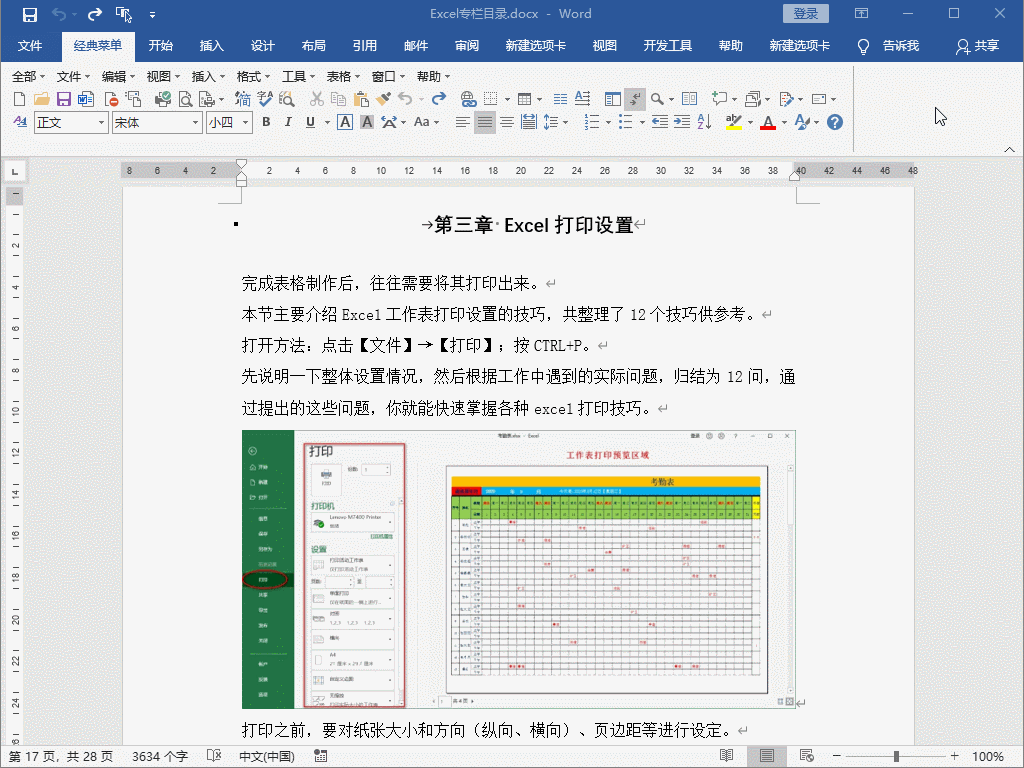Screen dimensions: 1024x768
Task: Switch to the 审阅 ribbon tab
Action: [467, 46]
